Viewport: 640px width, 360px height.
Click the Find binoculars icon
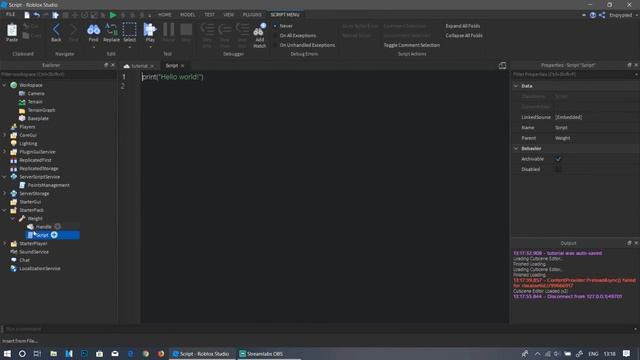pyautogui.click(x=93, y=30)
